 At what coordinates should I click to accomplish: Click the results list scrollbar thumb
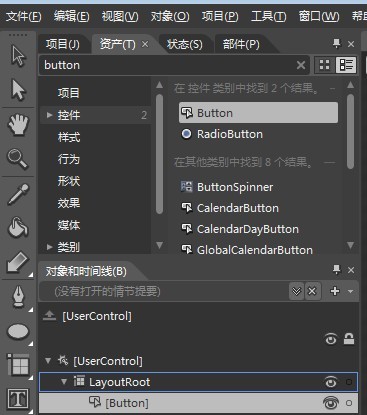(350, 132)
